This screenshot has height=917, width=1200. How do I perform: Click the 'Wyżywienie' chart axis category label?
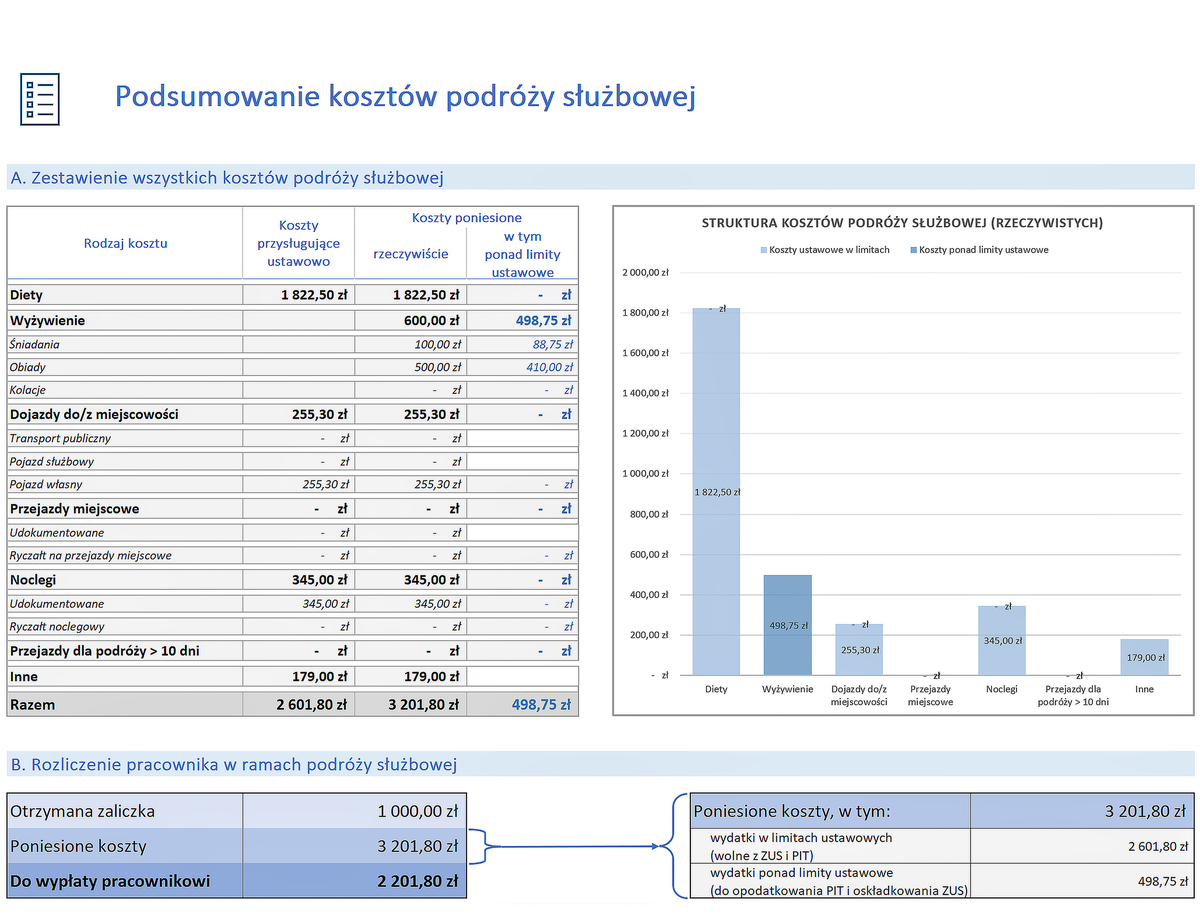point(788,689)
